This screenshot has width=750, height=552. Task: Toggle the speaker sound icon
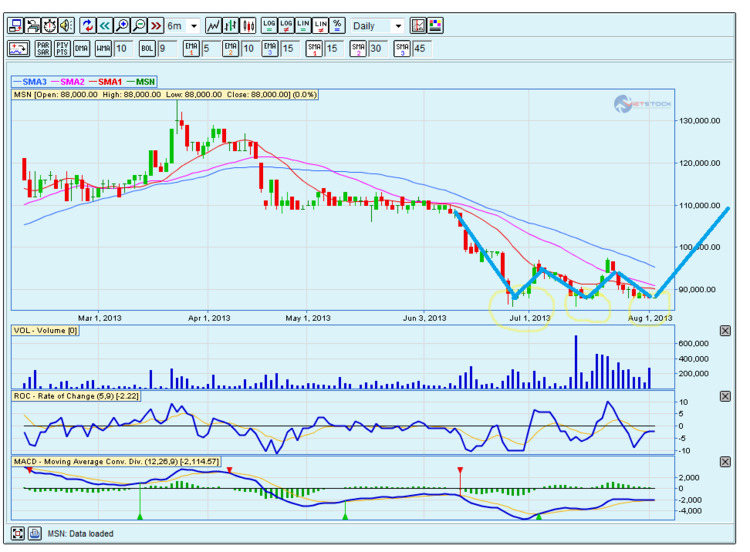(x=66, y=25)
